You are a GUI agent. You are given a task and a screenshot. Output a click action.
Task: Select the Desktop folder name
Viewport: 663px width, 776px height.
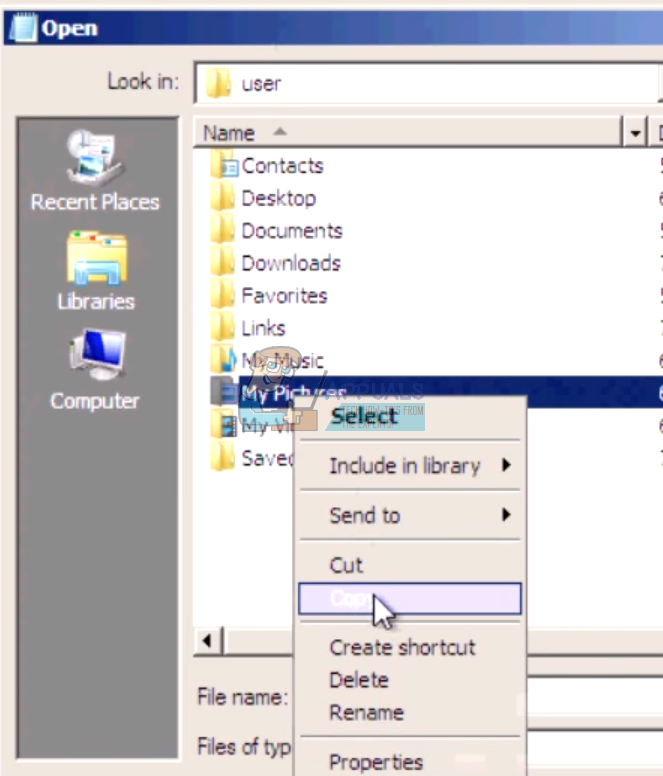coord(279,198)
